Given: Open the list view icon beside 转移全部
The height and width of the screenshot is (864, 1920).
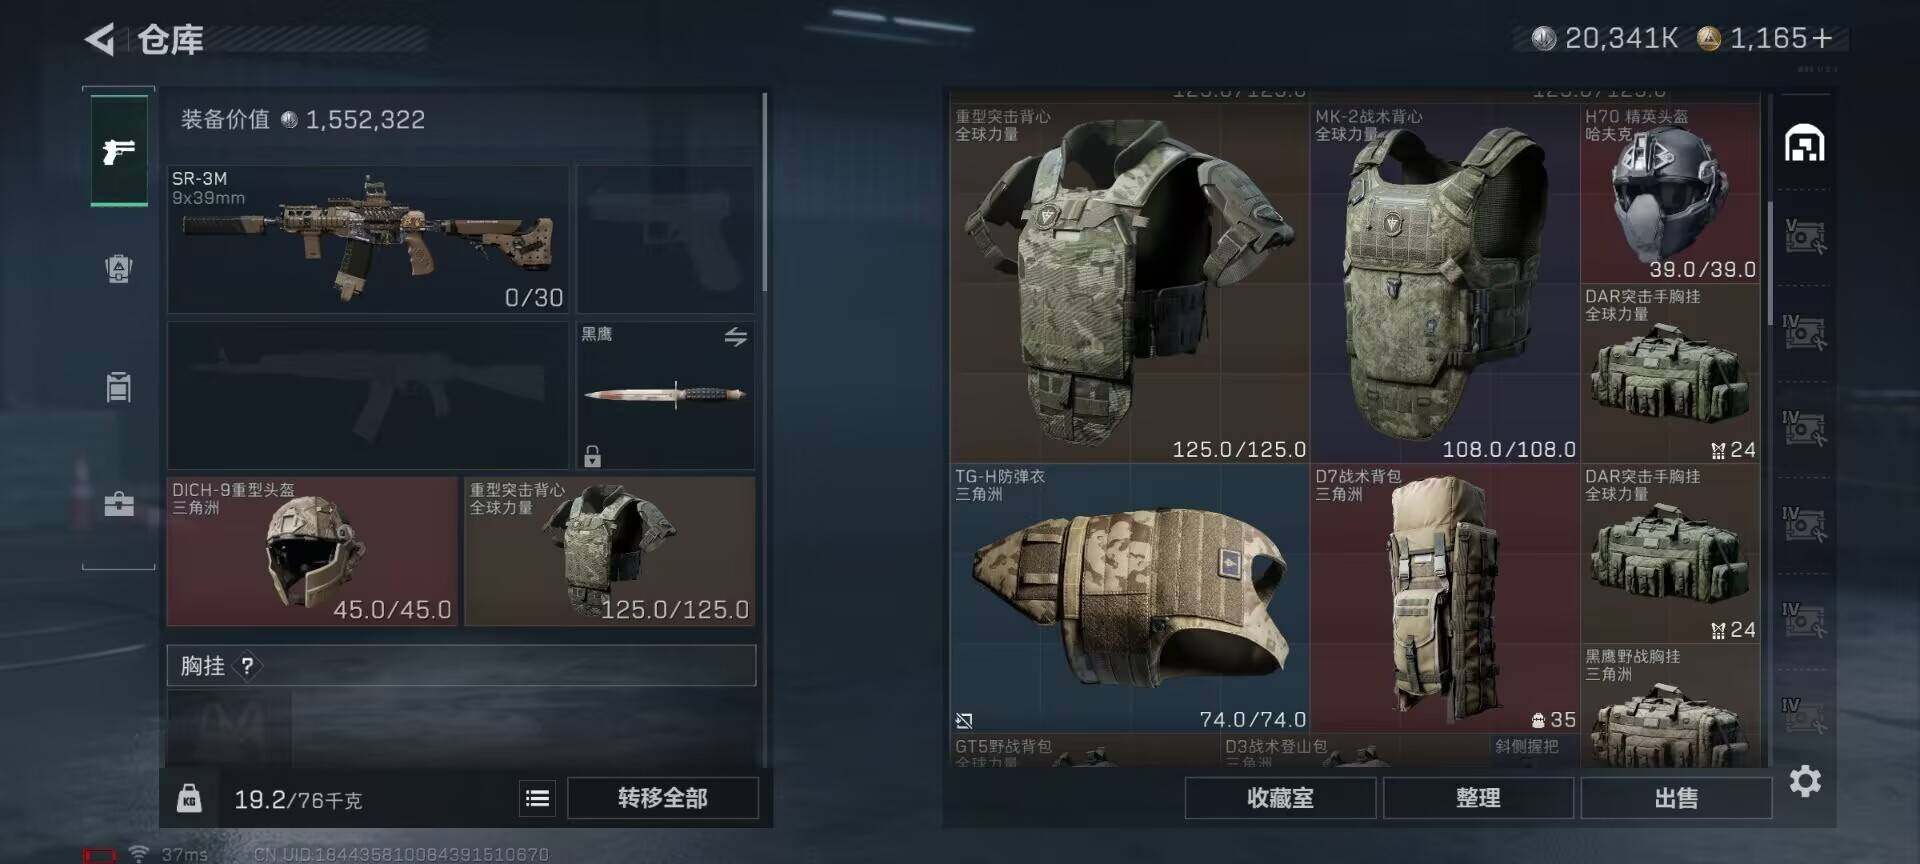Looking at the screenshot, I should (537, 798).
